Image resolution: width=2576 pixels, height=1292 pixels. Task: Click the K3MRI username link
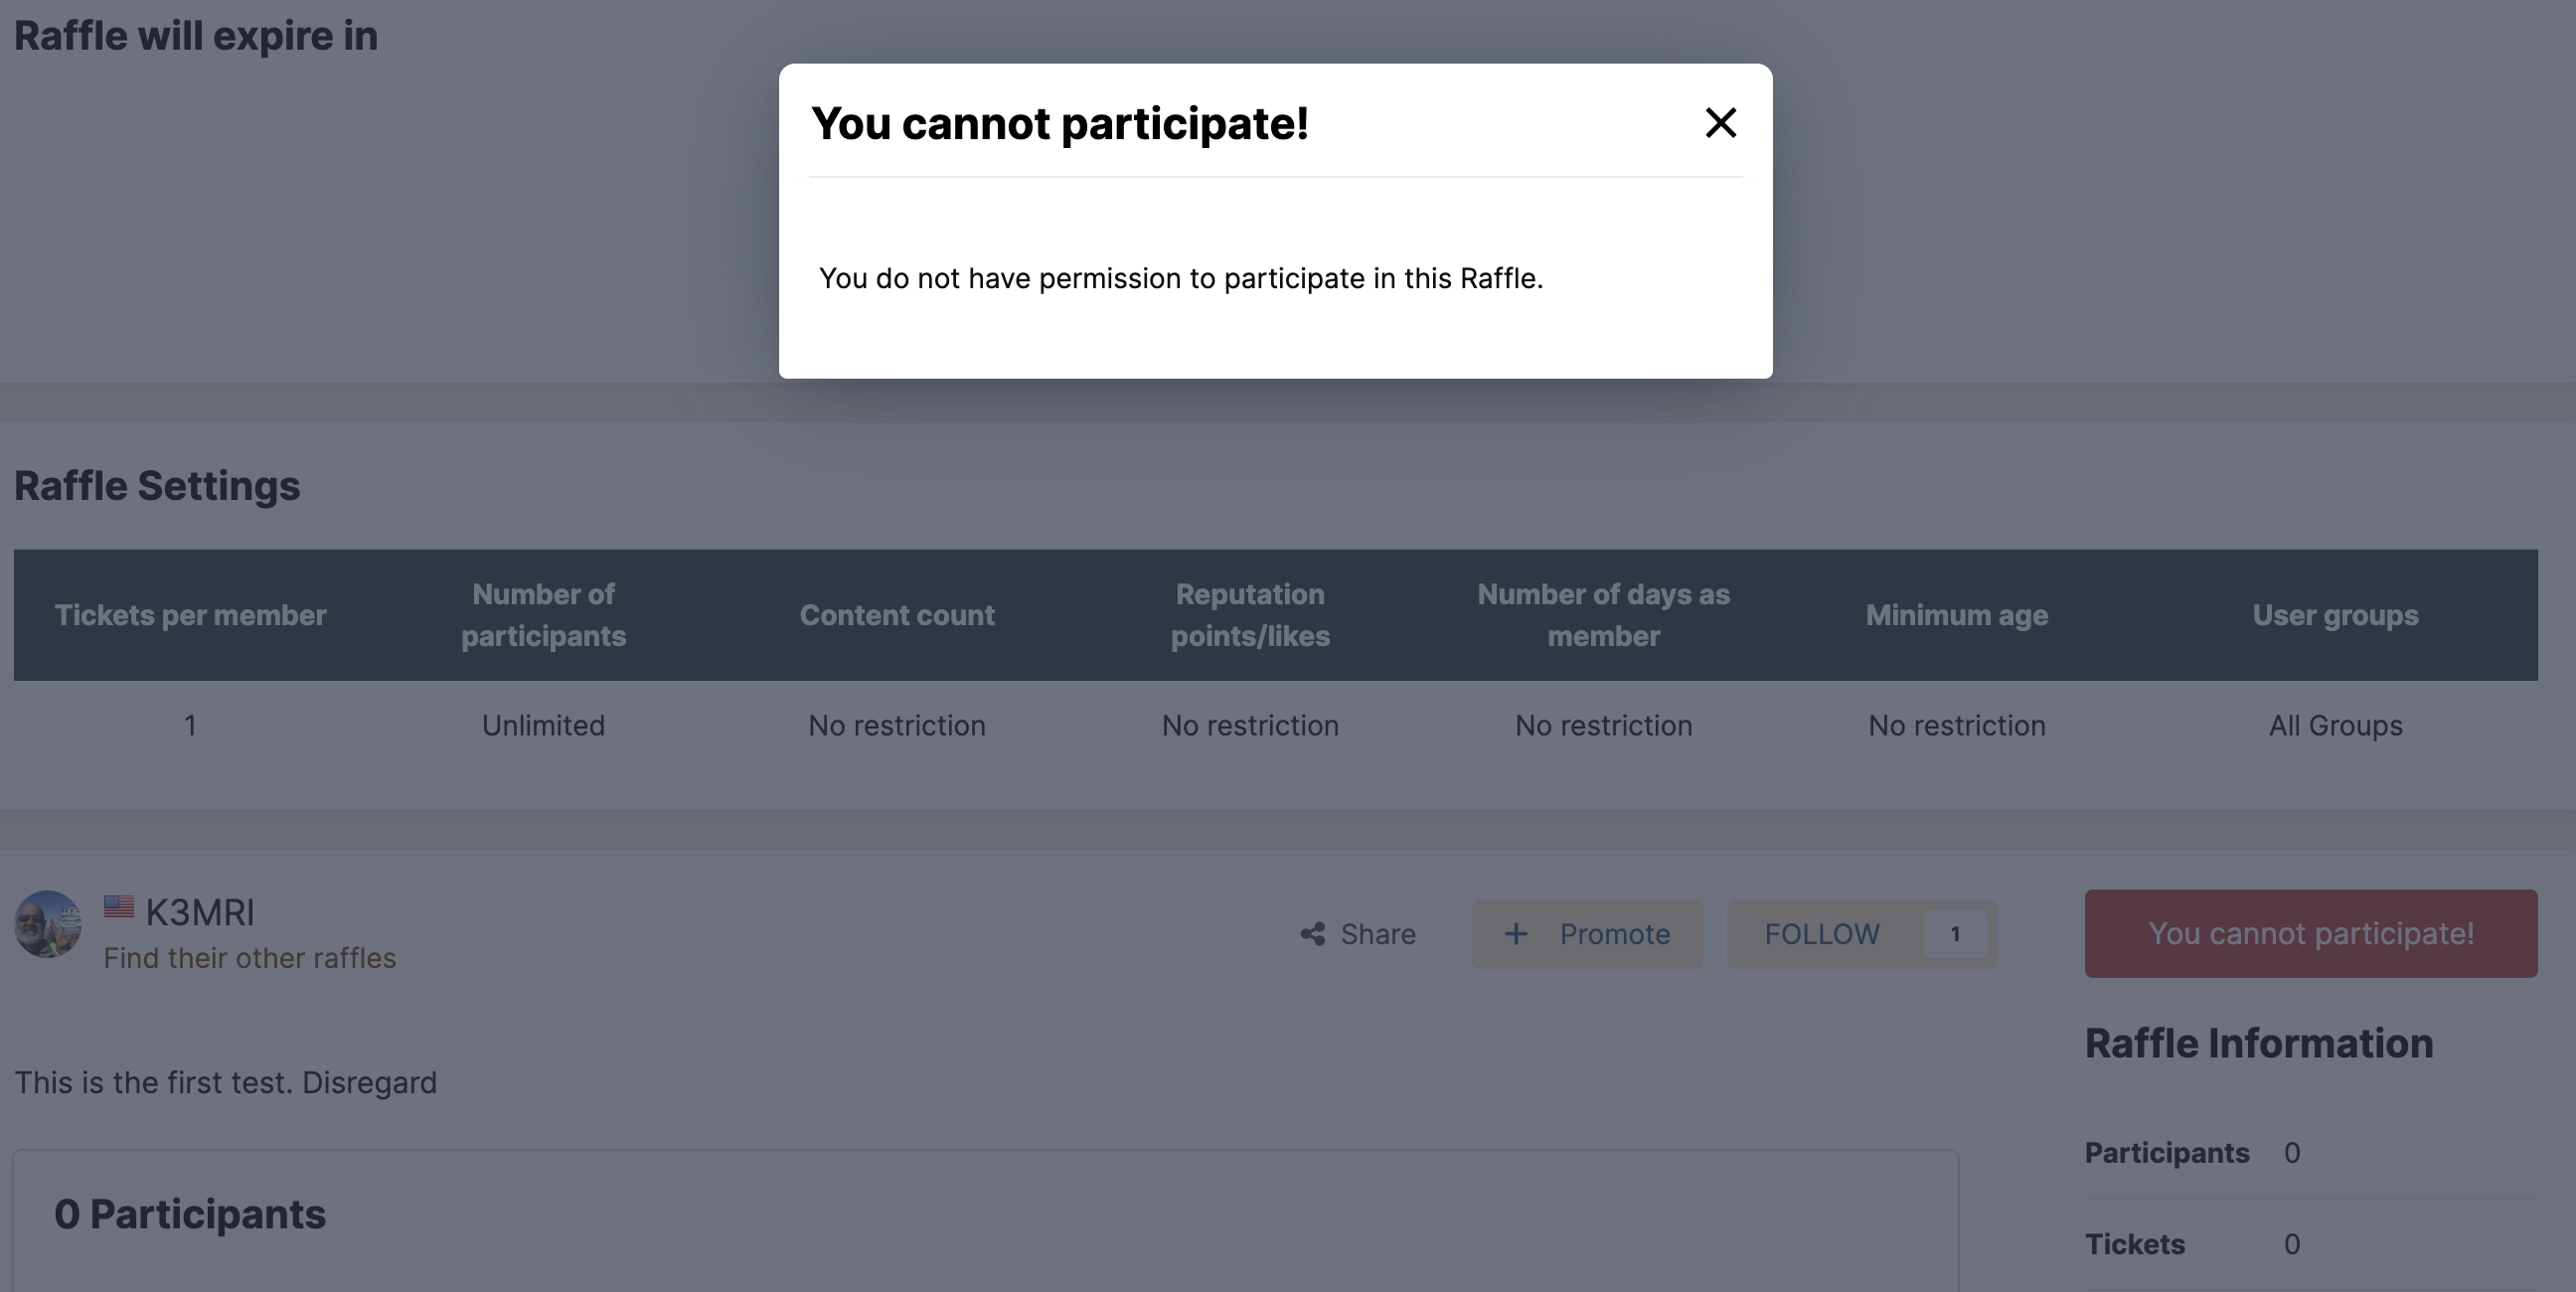(200, 912)
